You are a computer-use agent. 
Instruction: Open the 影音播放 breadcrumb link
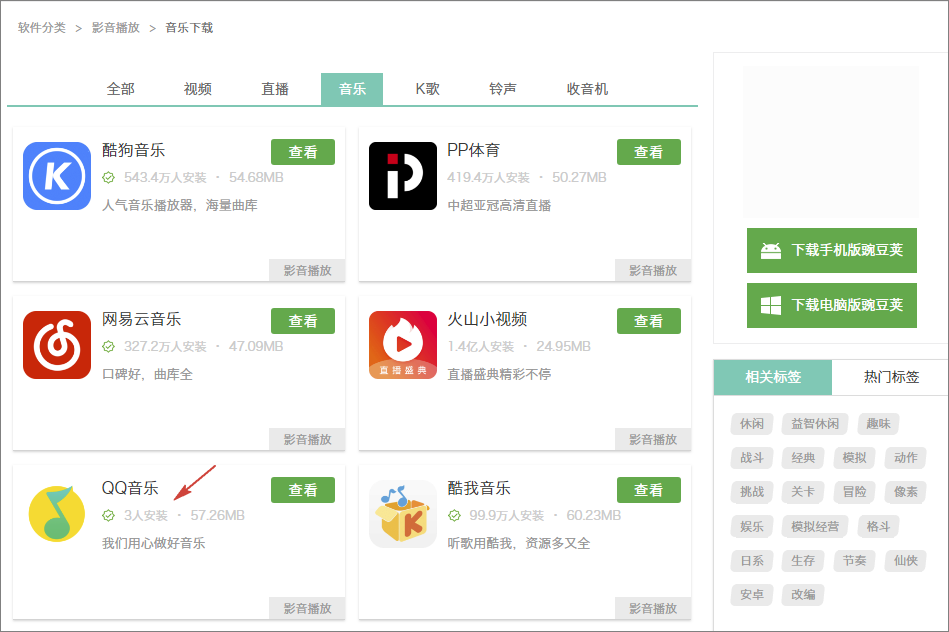click(116, 28)
